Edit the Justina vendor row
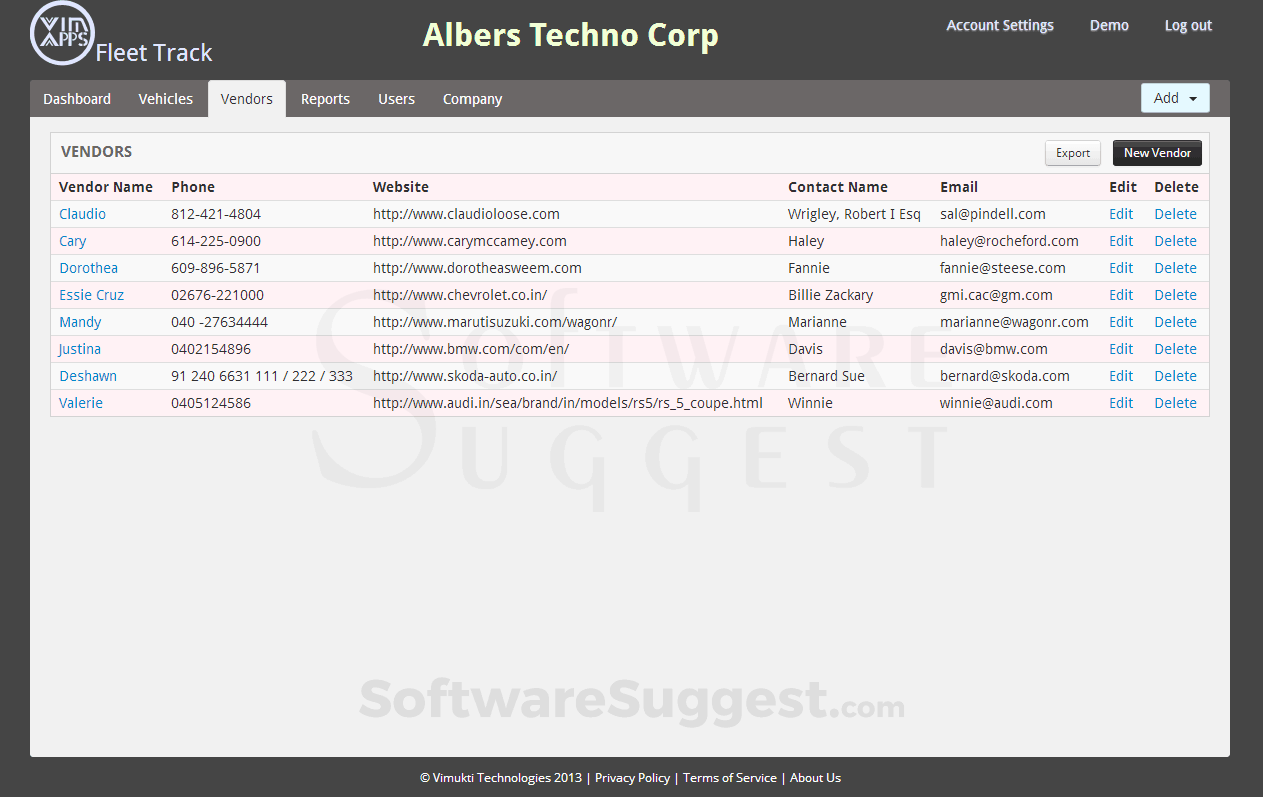 pos(1121,349)
